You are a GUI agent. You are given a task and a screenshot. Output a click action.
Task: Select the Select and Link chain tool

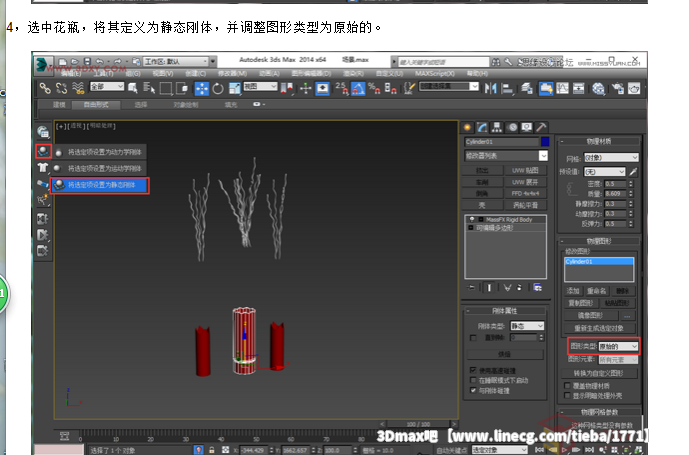click(45, 88)
